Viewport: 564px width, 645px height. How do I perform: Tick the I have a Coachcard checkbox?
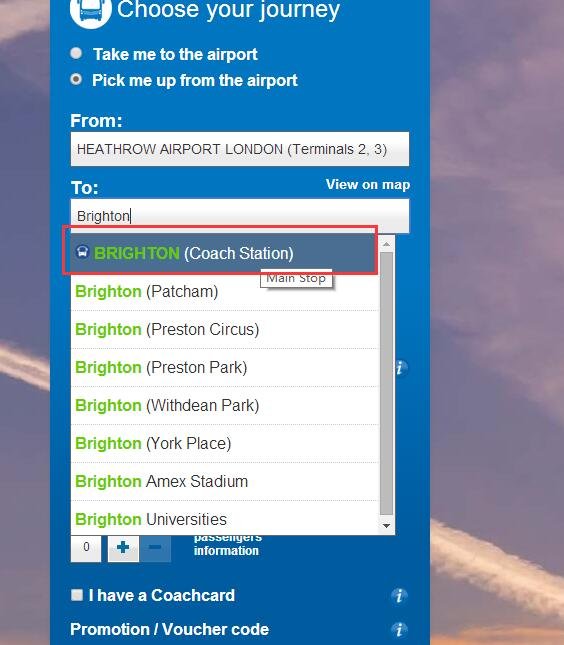(77, 595)
